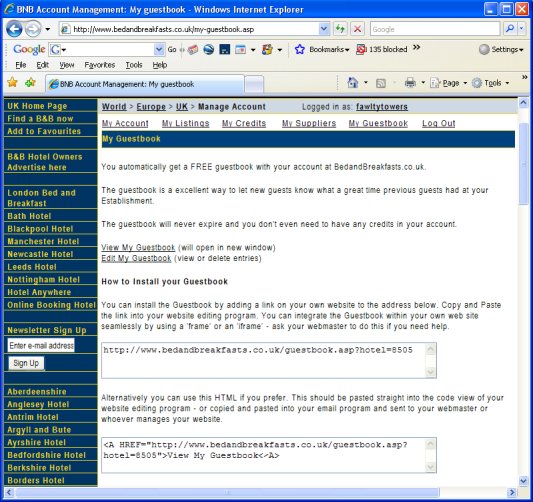Image resolution: width=533 pixels, height=502 pixels.
Task: Open the search provider dropdown arrow
Action: pyautogui.click(x=522, y=29)
